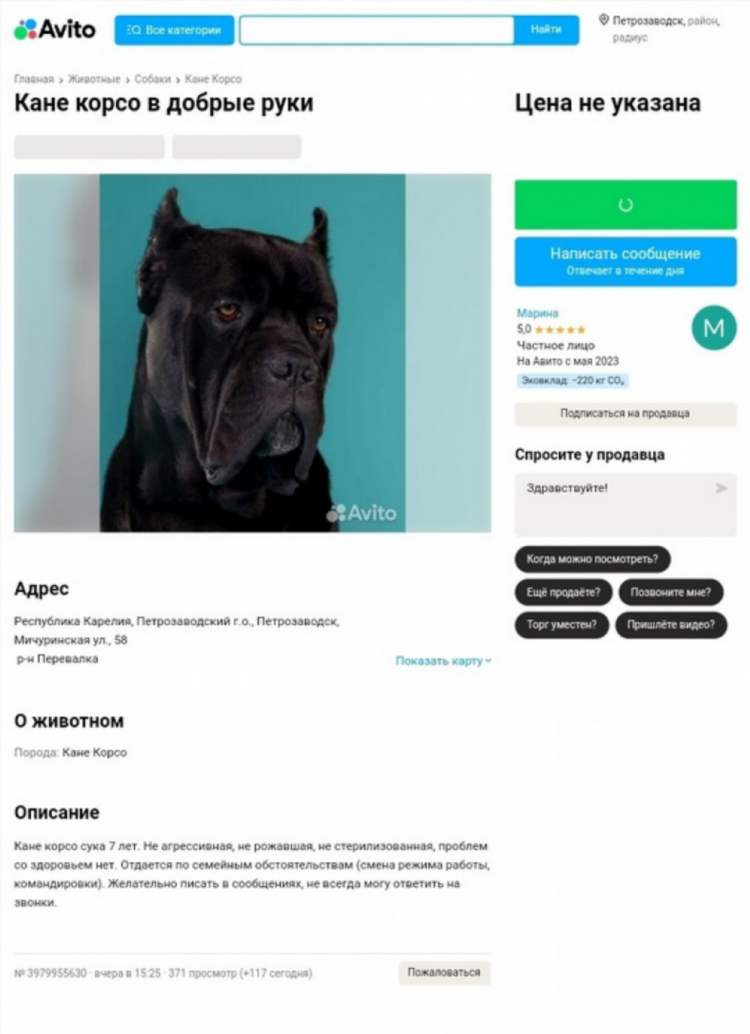Expand Показать карту map link
Screen dimensions: 750x1034
point(443,661)
